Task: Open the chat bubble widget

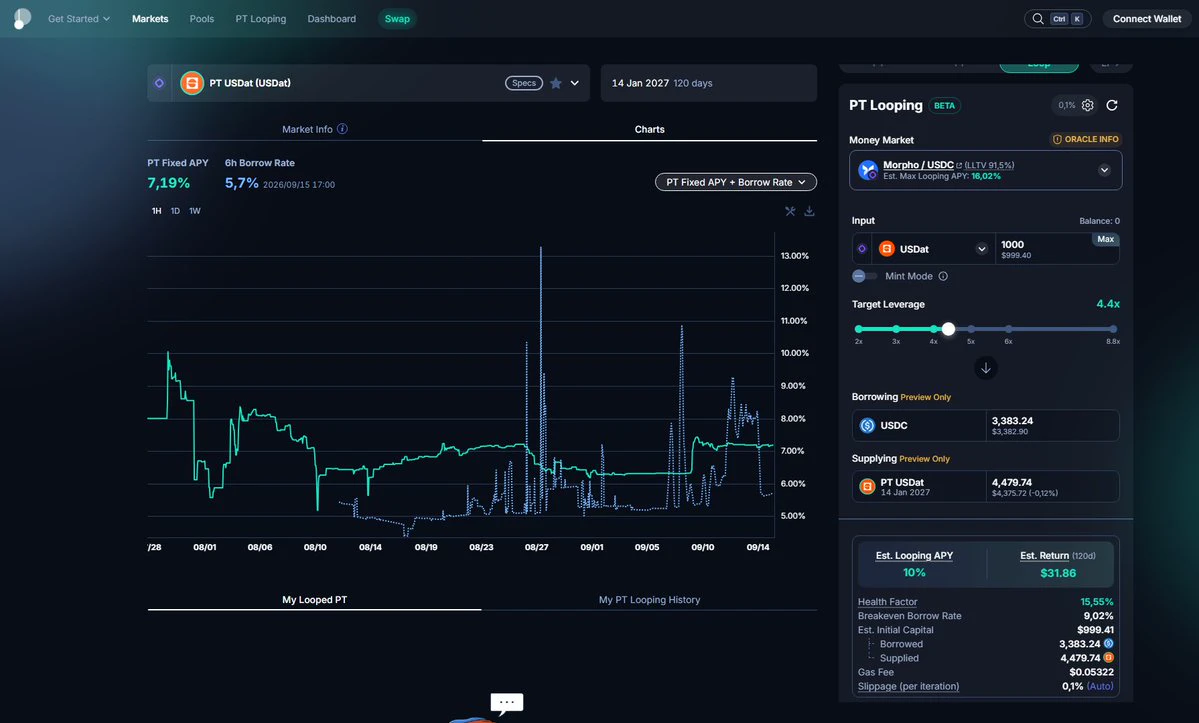Action: (506, 702)
